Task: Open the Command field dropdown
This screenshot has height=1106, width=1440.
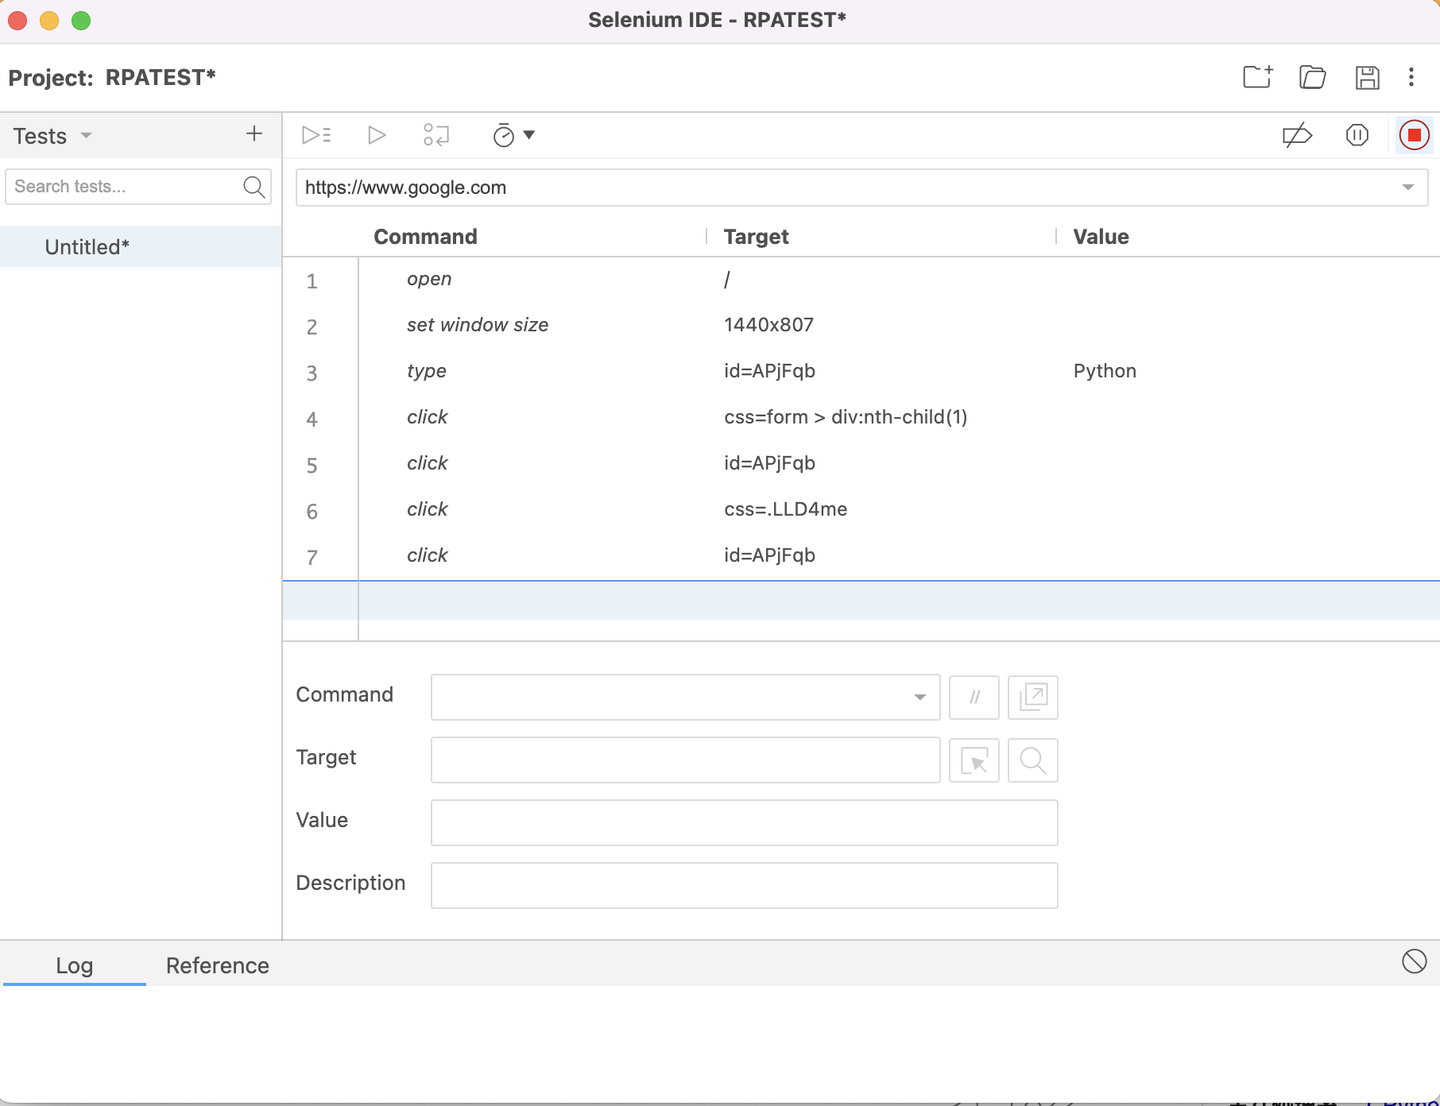Action: 919,697
